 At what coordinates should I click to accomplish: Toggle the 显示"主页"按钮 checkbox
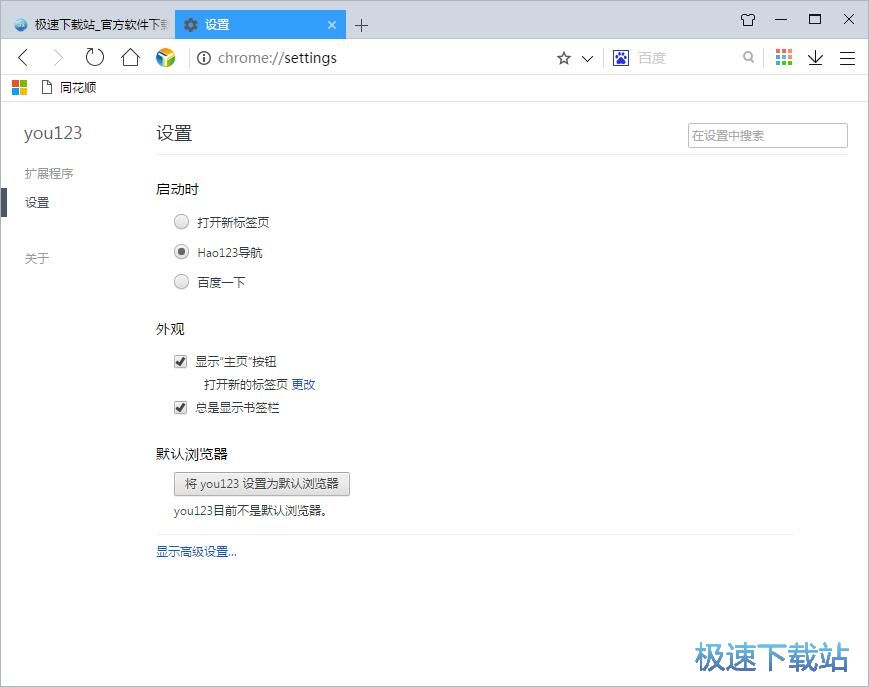[x=180, y=362]
